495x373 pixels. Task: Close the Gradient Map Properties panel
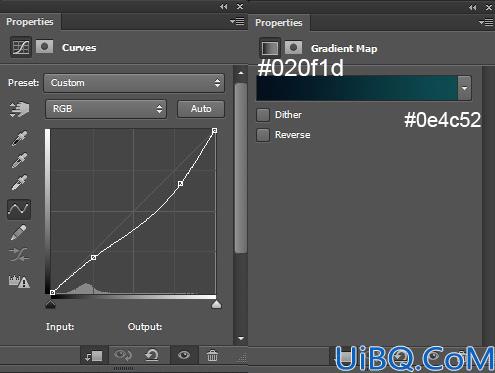489,7
